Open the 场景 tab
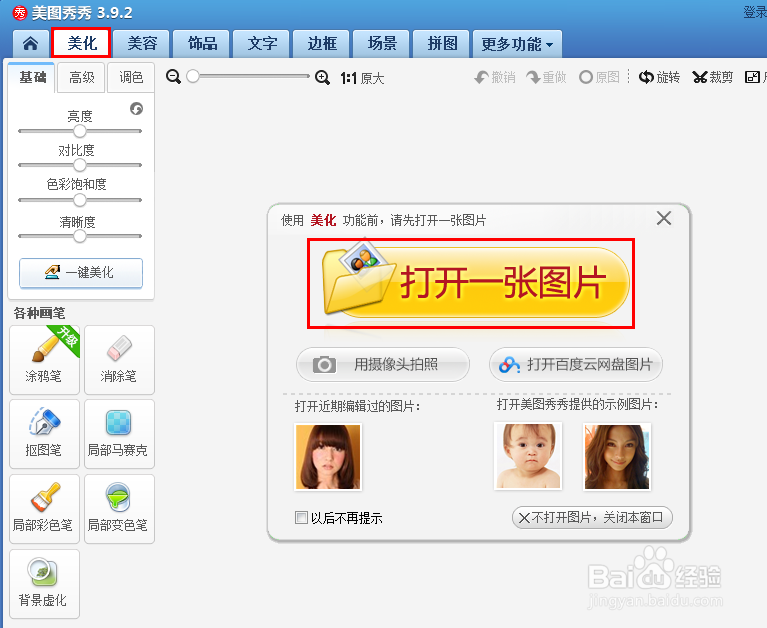 click(x=382, y=44)
